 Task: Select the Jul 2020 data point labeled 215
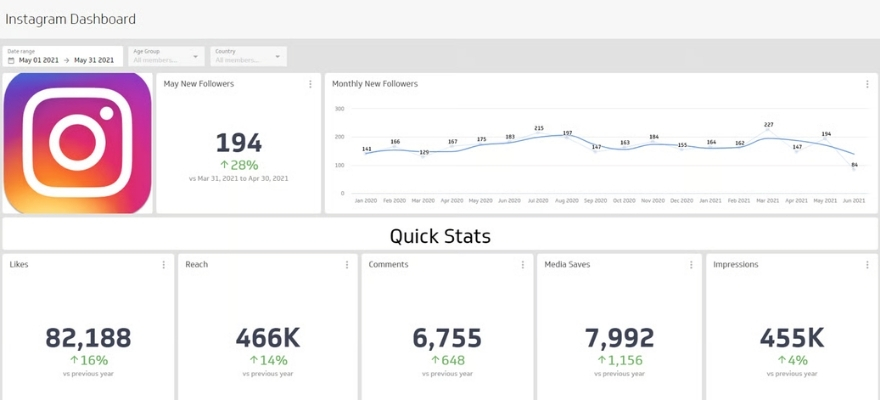(539, 134)
